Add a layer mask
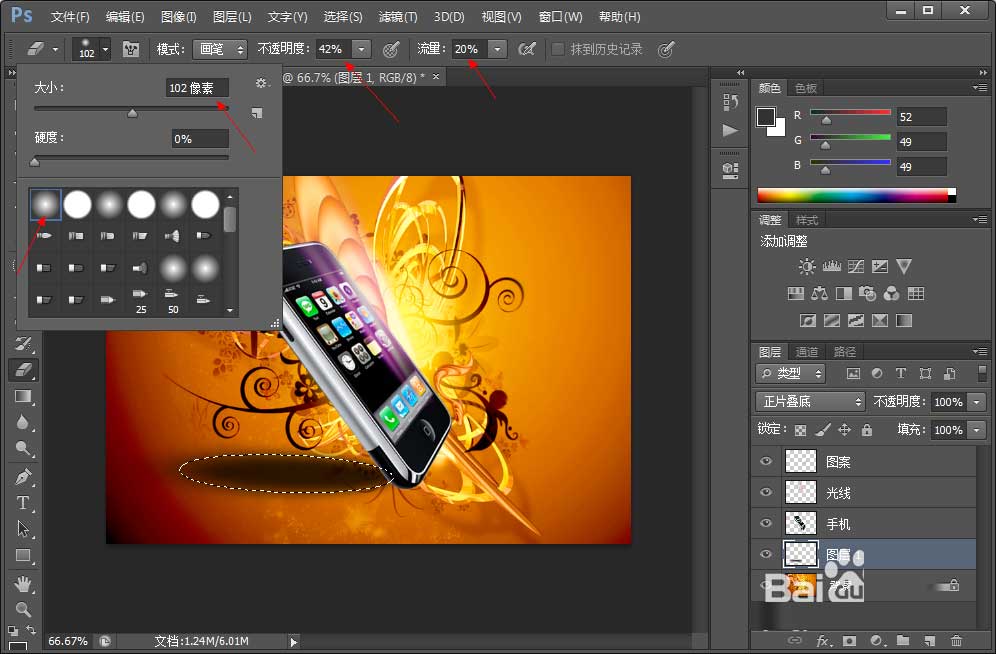The width and height of the screenshot is (996, 654). (849, 641)
